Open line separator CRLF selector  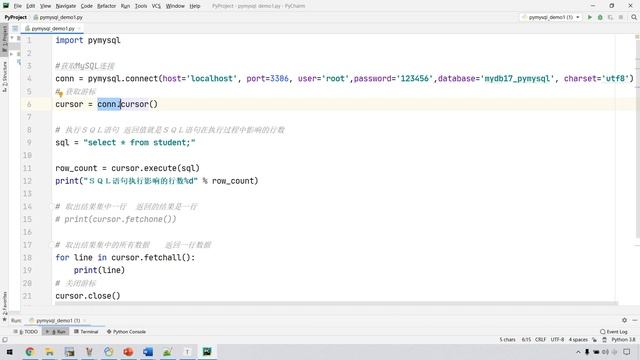tap(540, 340)
